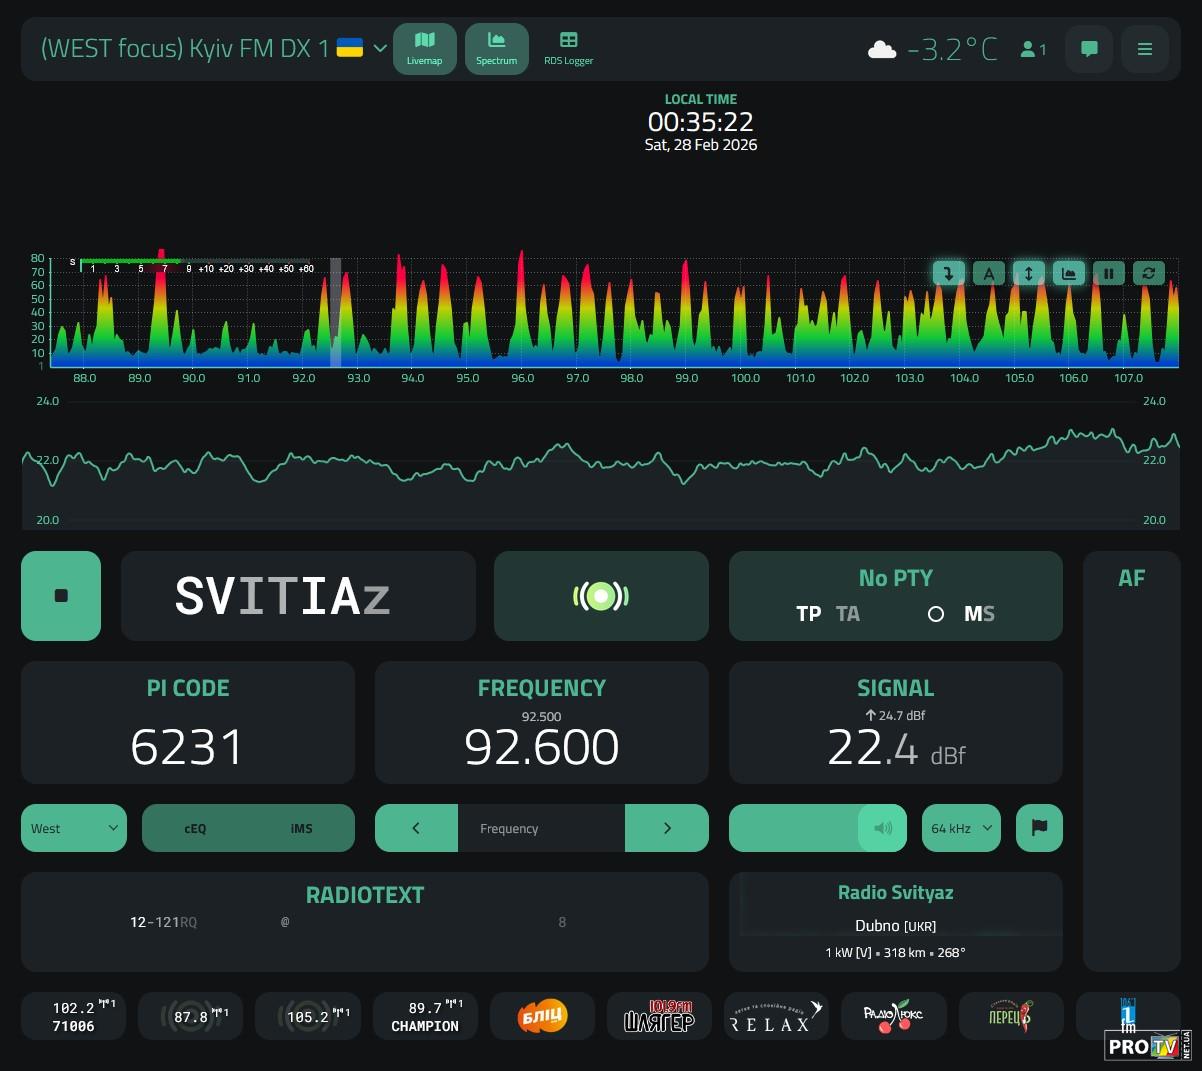This screenshot has height=1071, width=1202.
Task: Open the 64 kHz bandwidth dropdown
Action: [x=960, y=828]
